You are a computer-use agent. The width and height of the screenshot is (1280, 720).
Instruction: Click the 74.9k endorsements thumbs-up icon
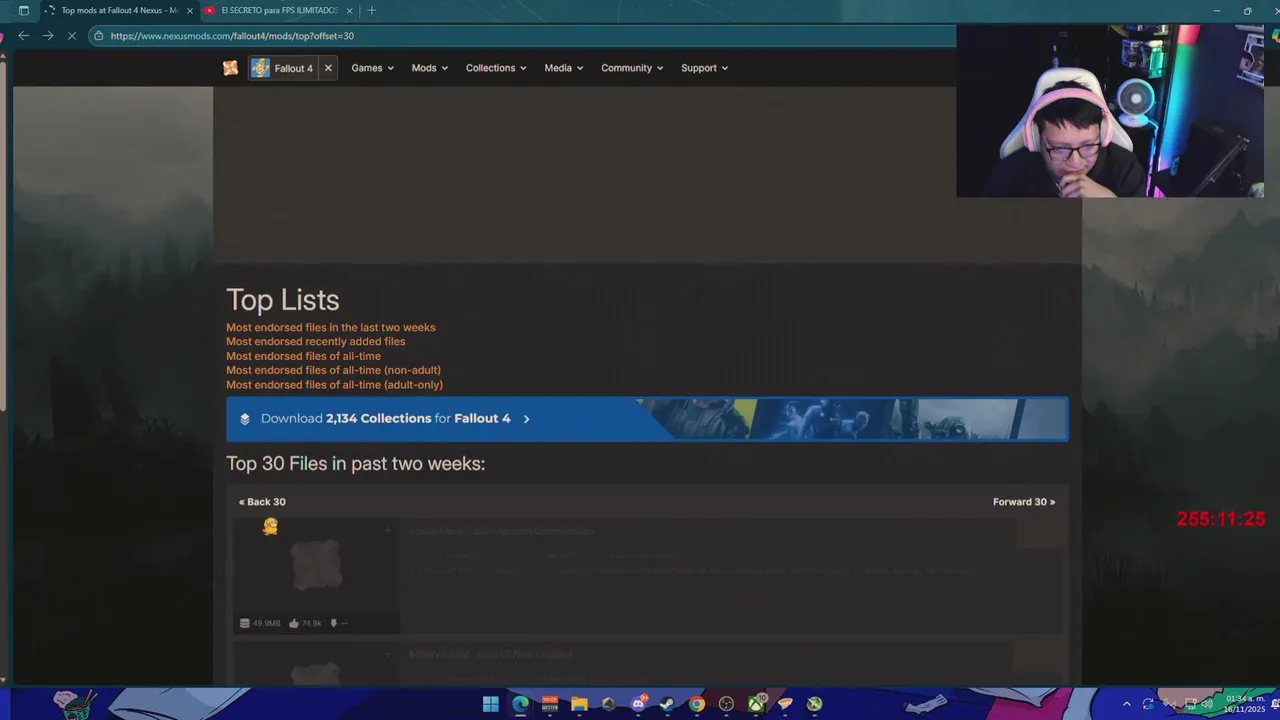pos(294,623)
